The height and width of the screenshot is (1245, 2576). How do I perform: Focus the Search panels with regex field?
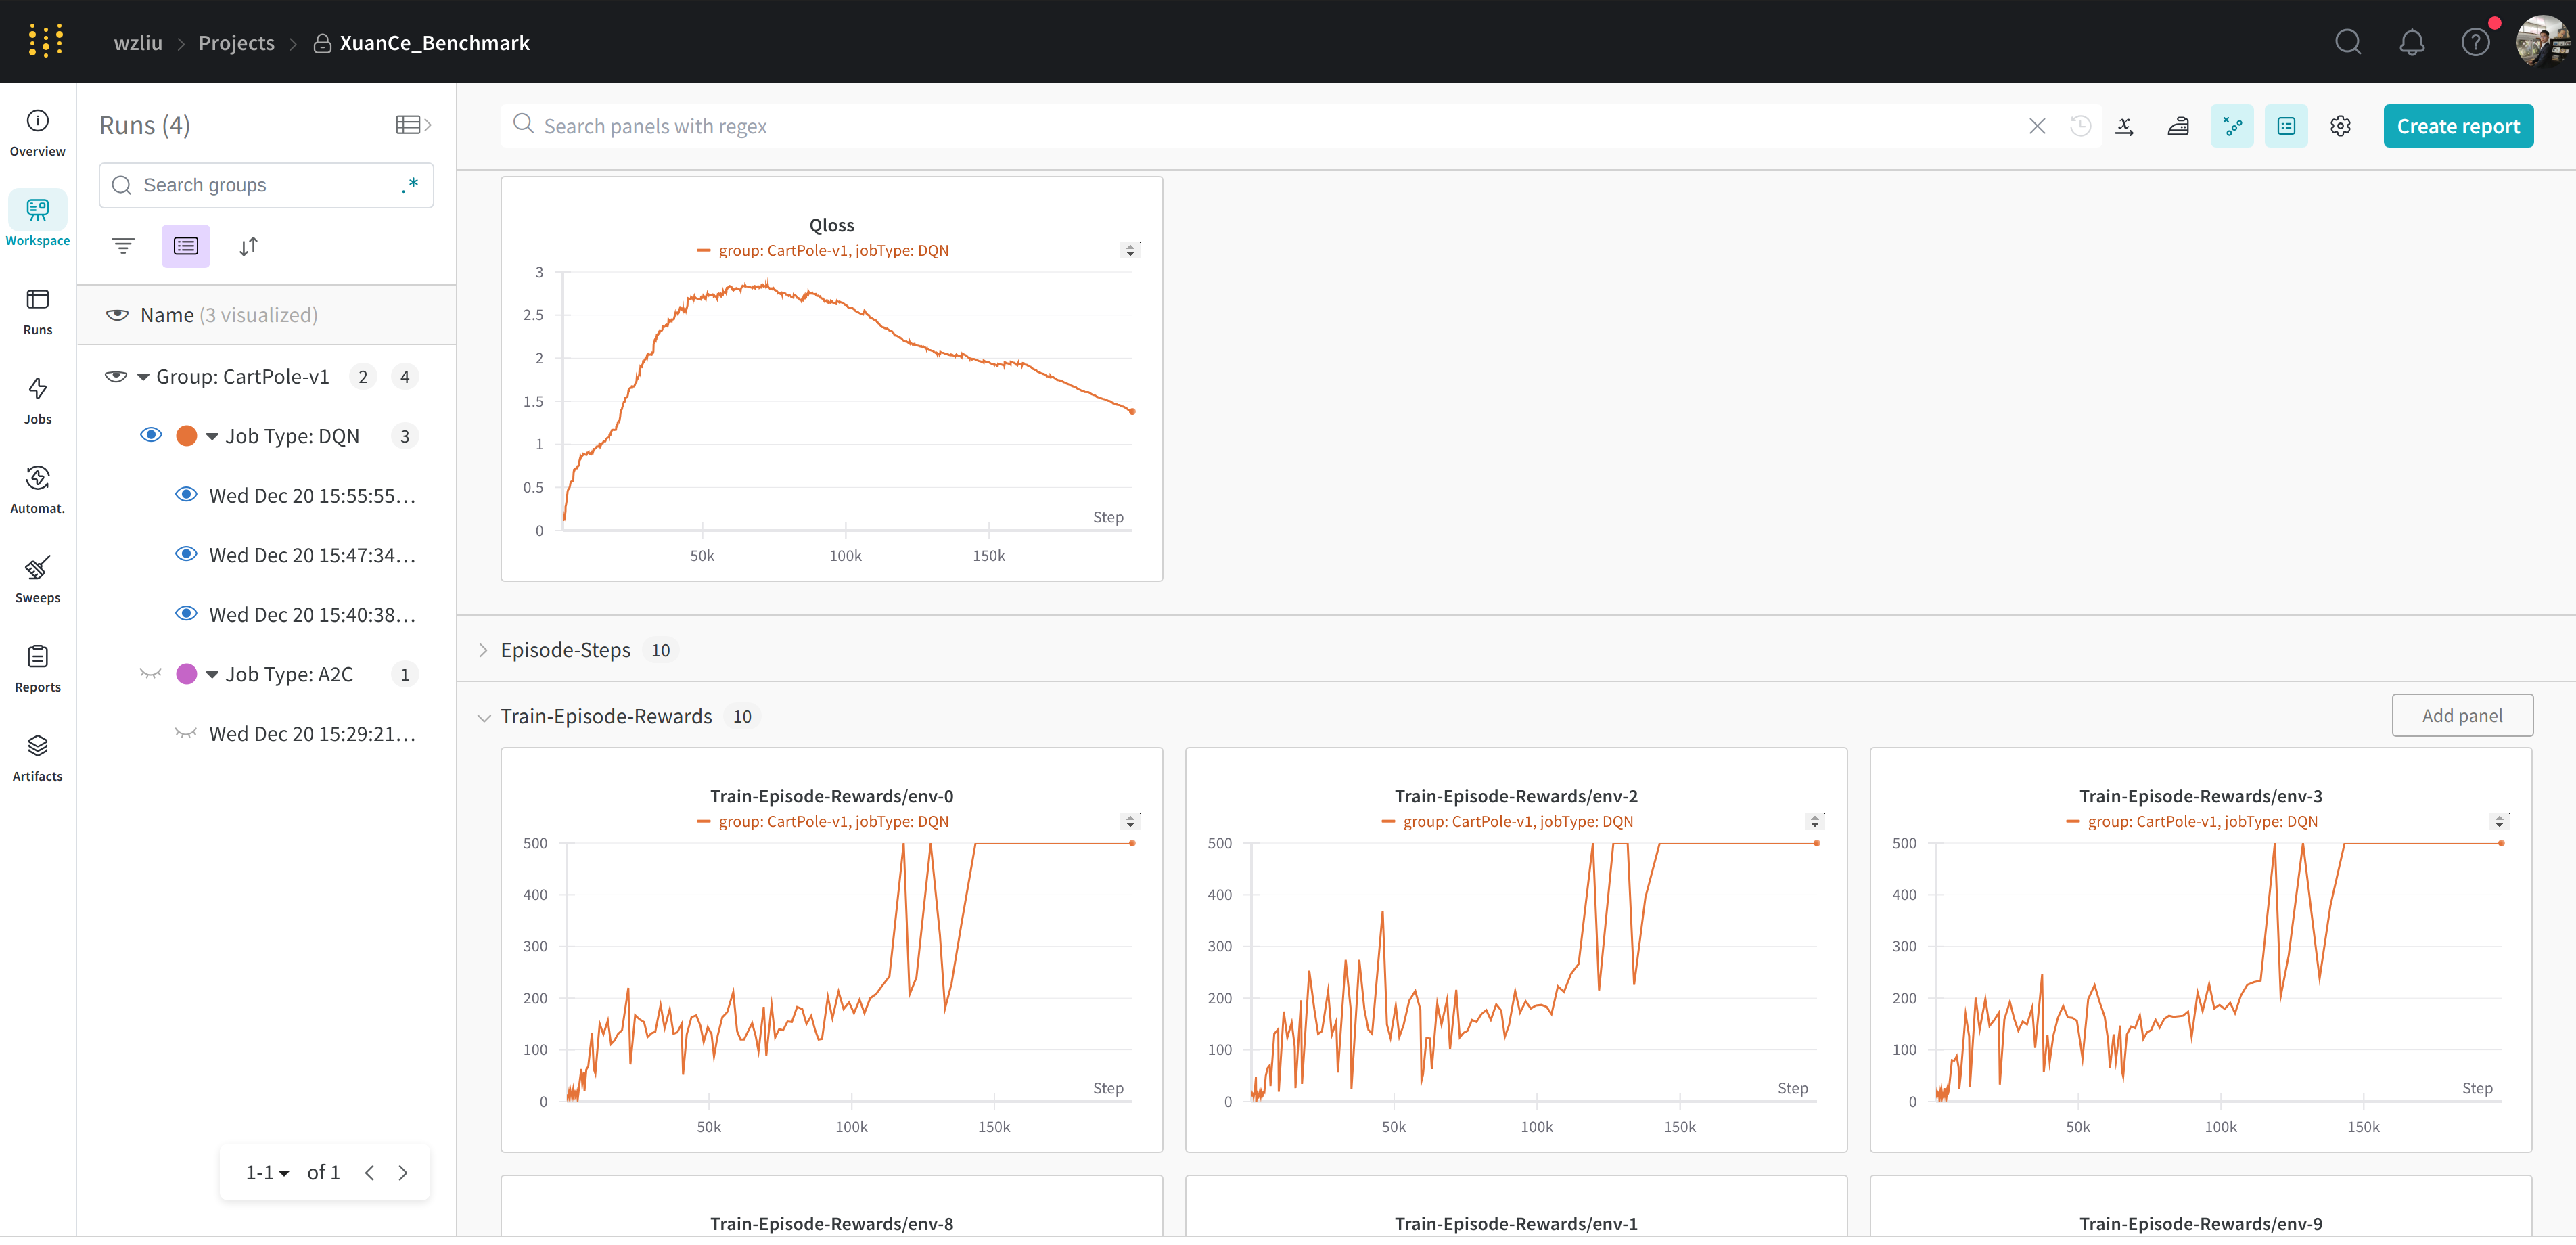pyautogui.click(x=1270, y=126)
